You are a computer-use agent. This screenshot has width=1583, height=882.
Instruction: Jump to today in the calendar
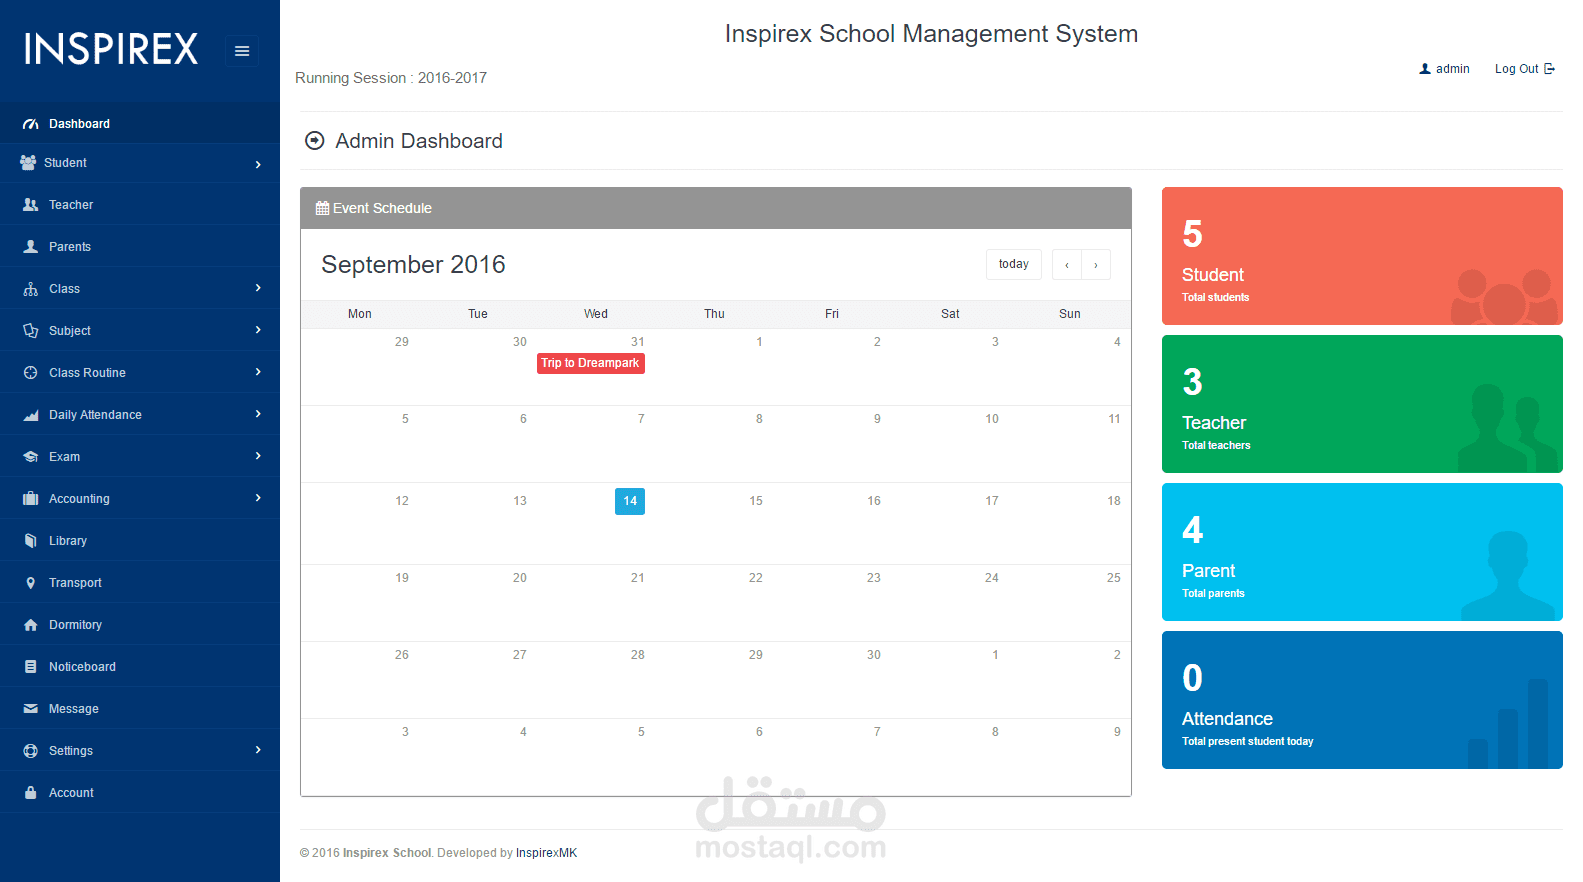point(1014,264)
